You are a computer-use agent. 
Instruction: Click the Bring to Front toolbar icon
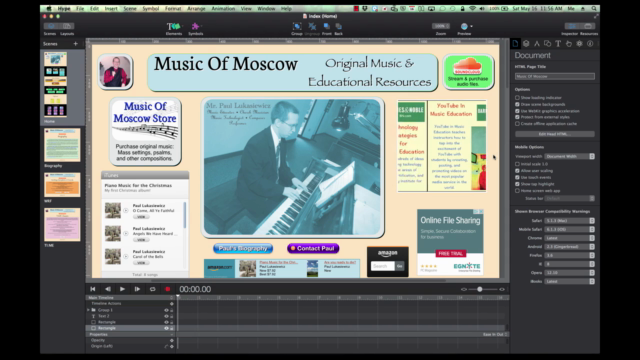(327, 27)
